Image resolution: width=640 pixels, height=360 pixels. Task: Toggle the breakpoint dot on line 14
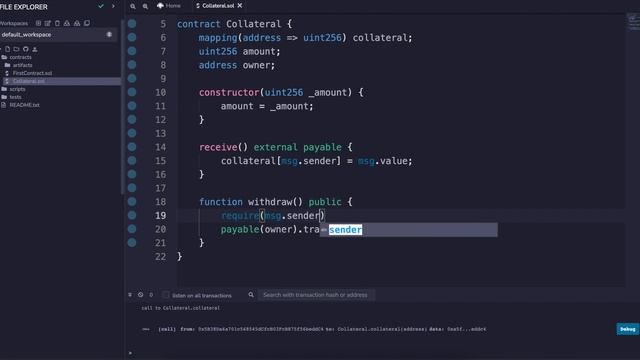click(132, 147)
